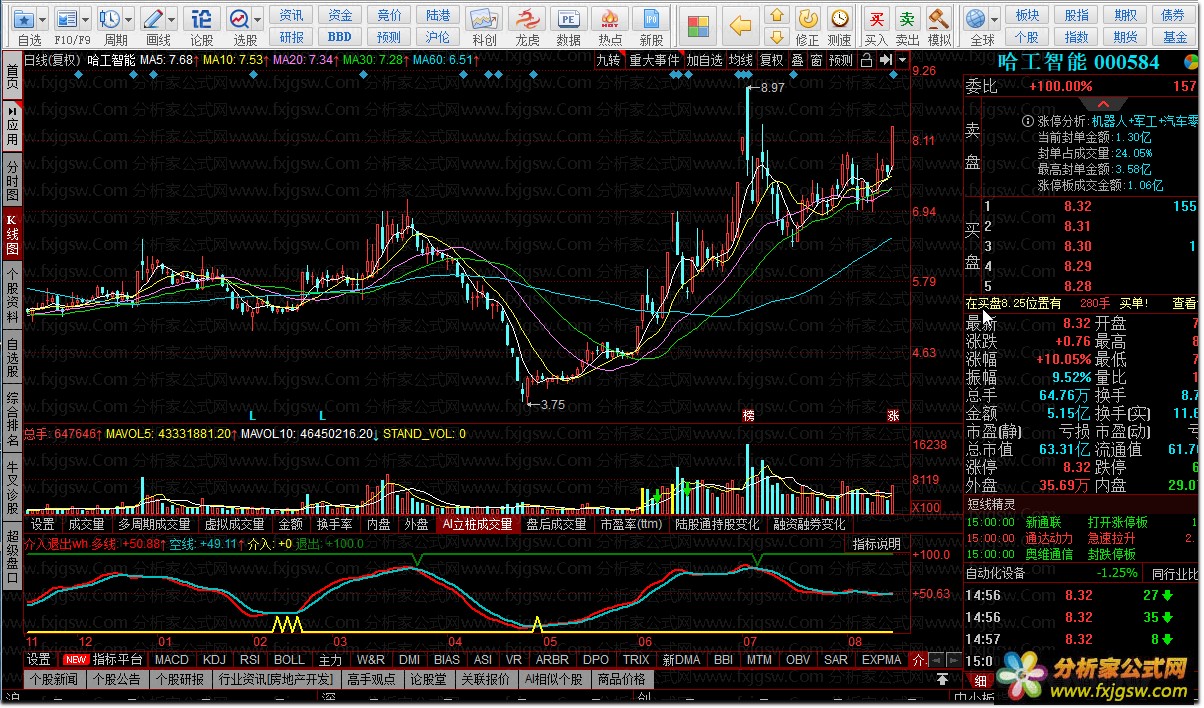This screenshot has width=1204, height=708.
Task: Toggle 均线 moving averages display
Action: coord(741,60)
